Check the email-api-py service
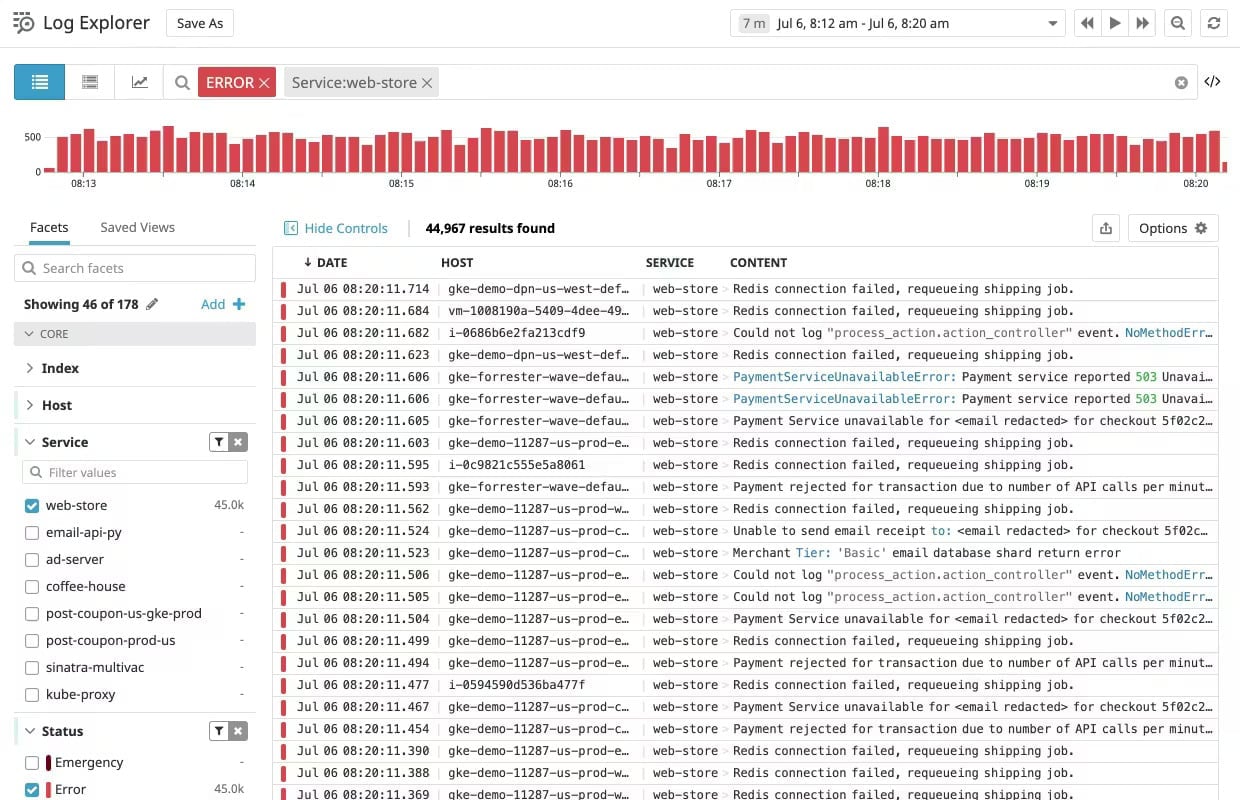Viewport: 1240px width, 800px height. (x=32, y=533)
